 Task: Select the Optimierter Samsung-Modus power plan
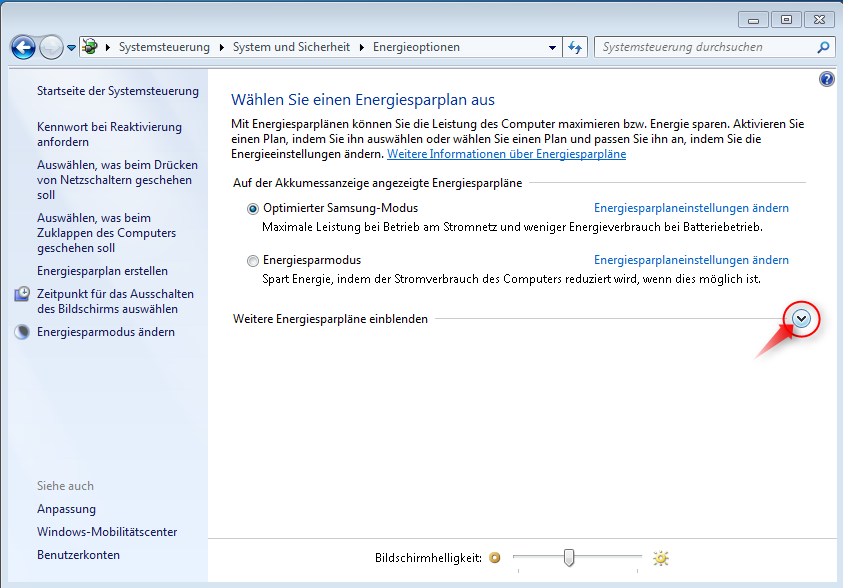[x=253, y=209]
